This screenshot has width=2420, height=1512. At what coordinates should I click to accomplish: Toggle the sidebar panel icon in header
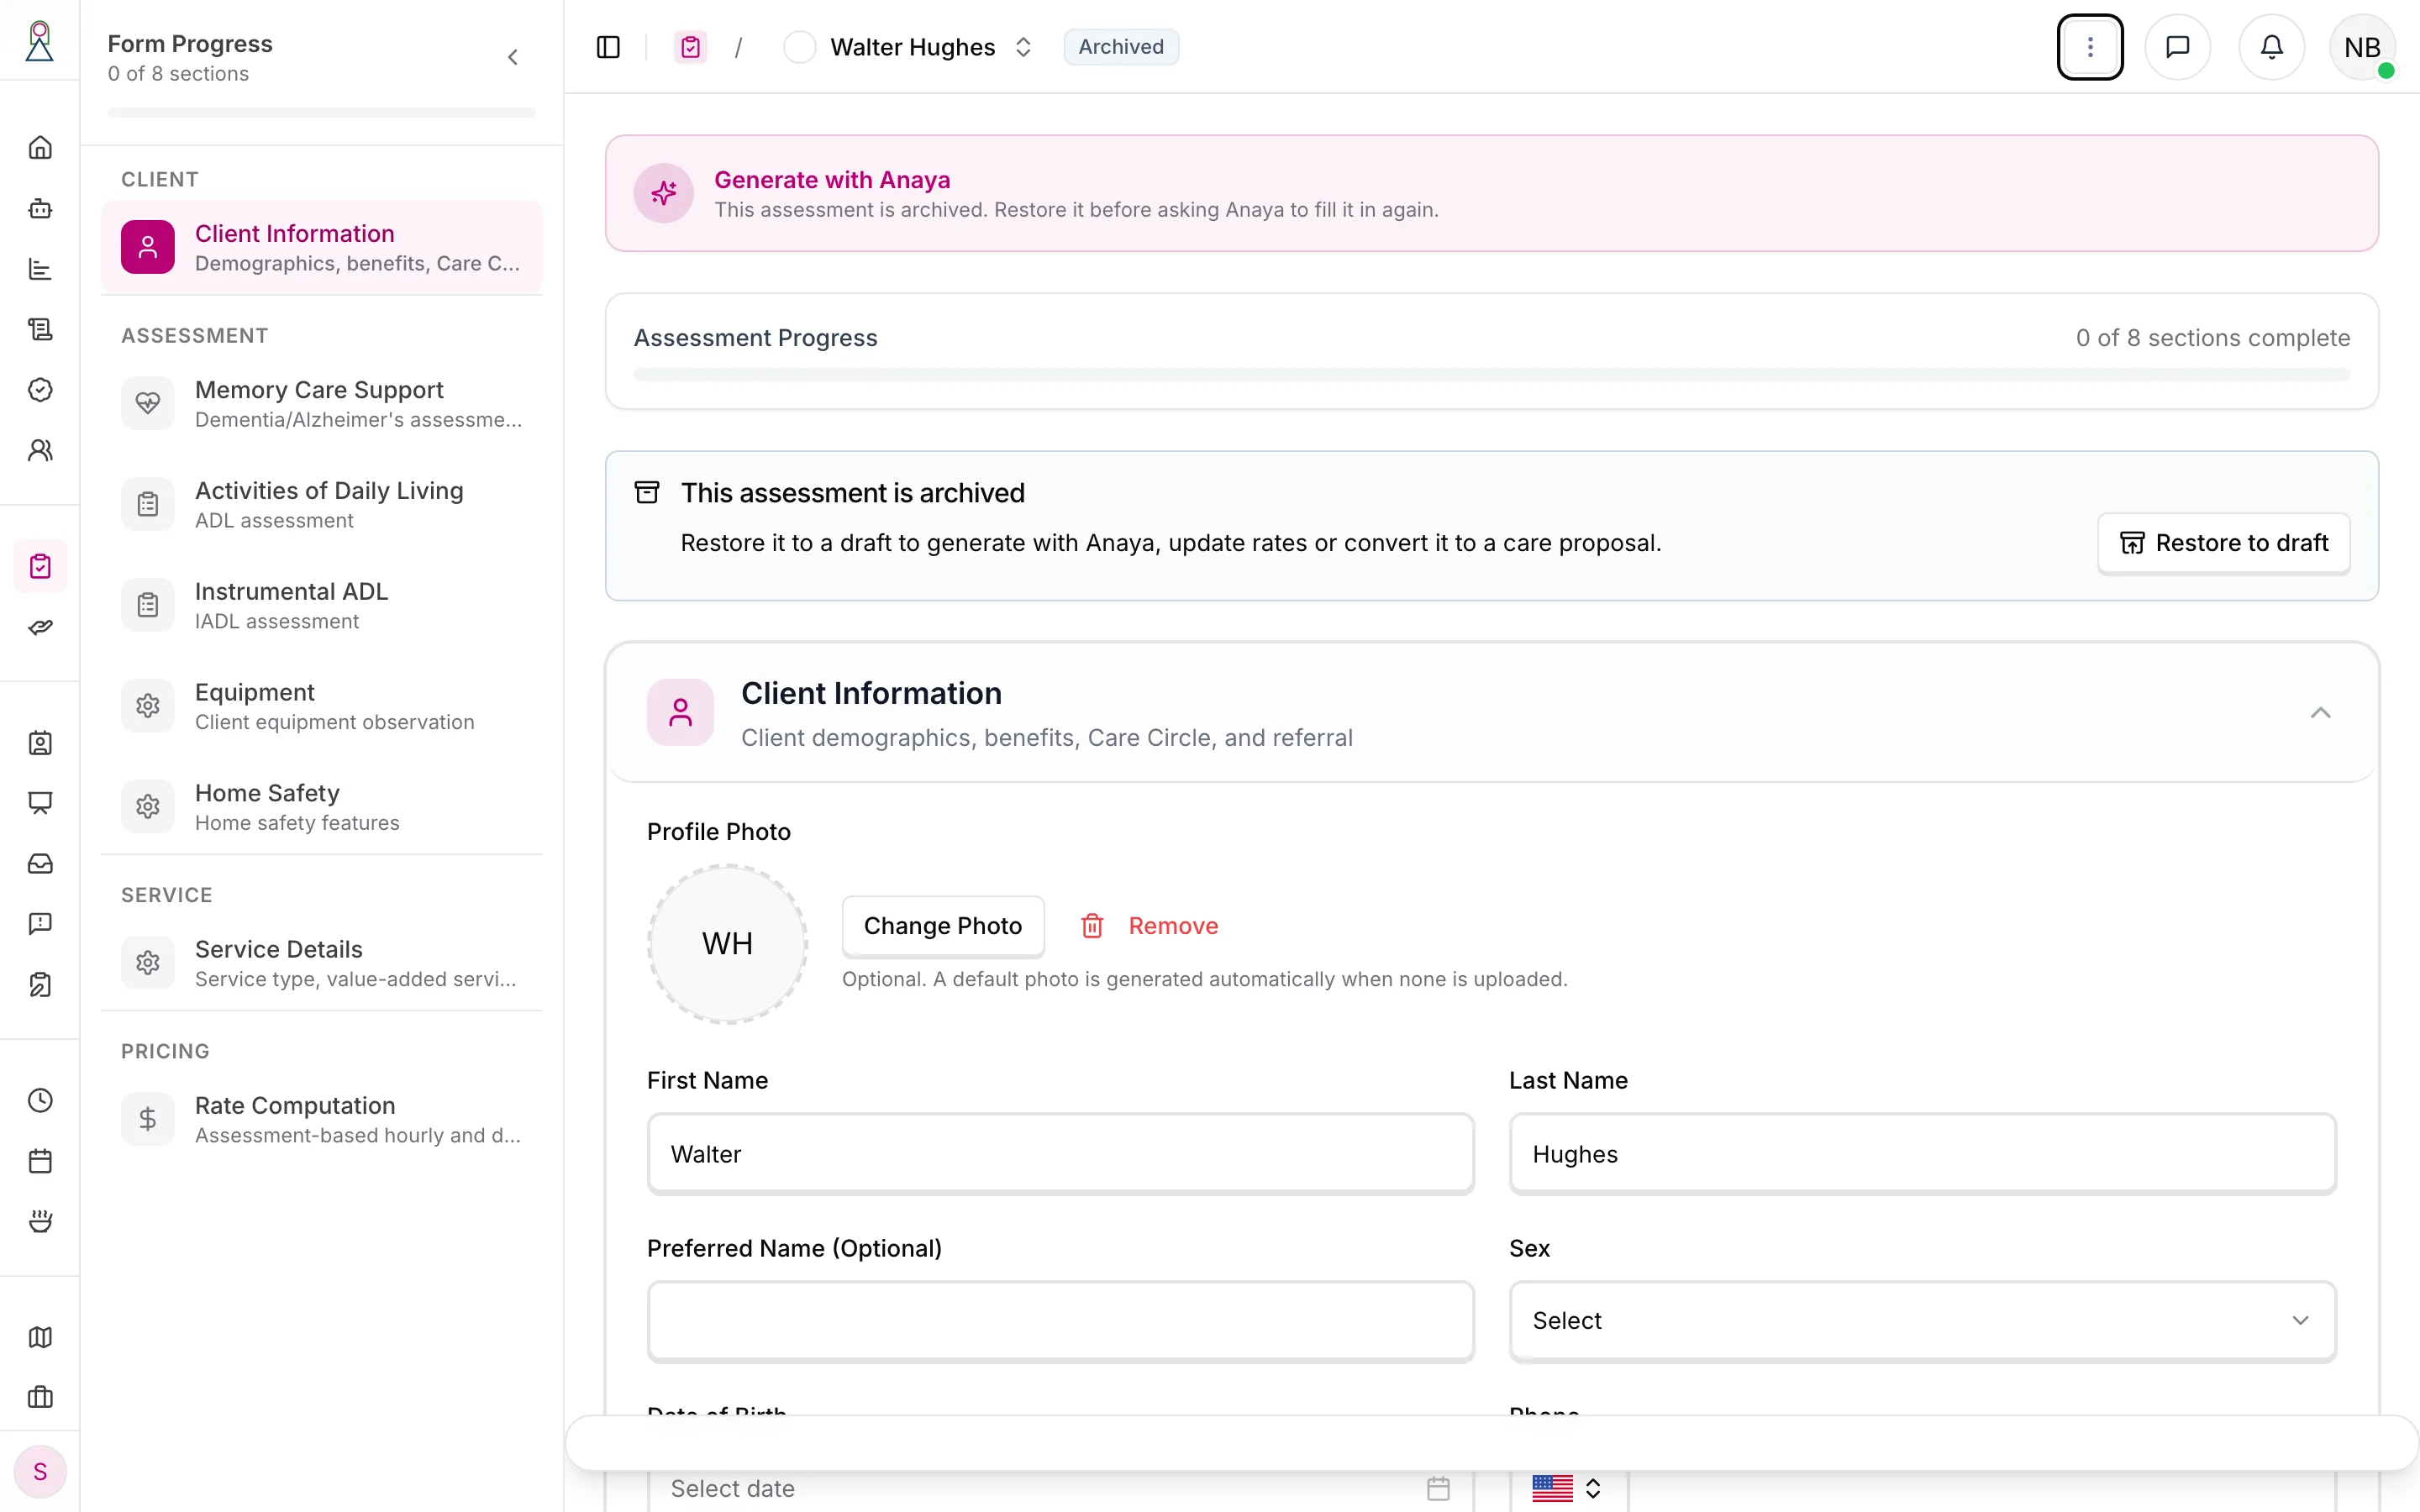pyautogui.click(x=608, y=47)
